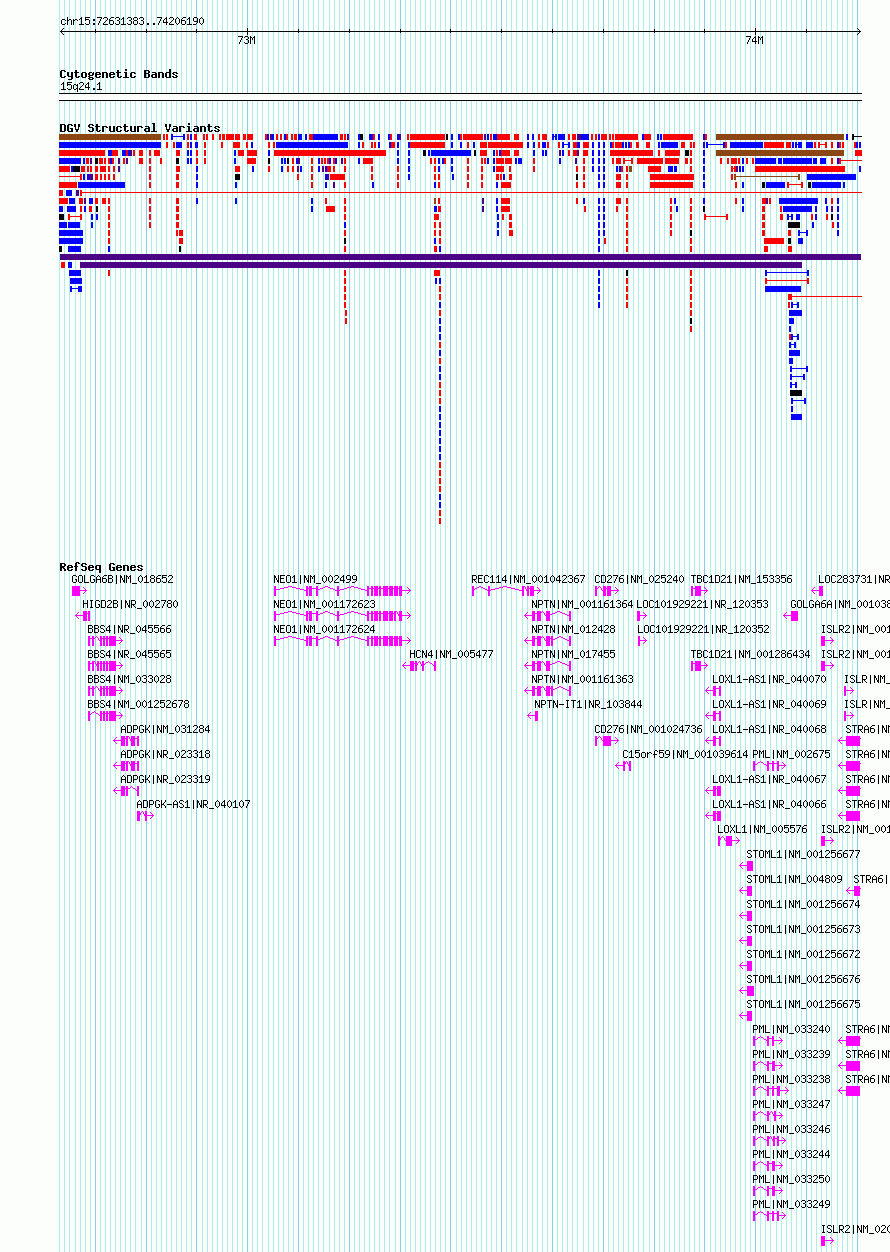
Task: Select the REC114|NM_001042367 gene label
Action: [x=528, y=579]
